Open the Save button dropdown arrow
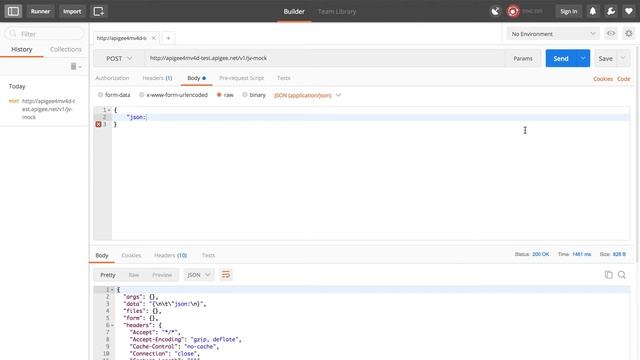This screenshot has height=360, width=640. pos(623,58)
